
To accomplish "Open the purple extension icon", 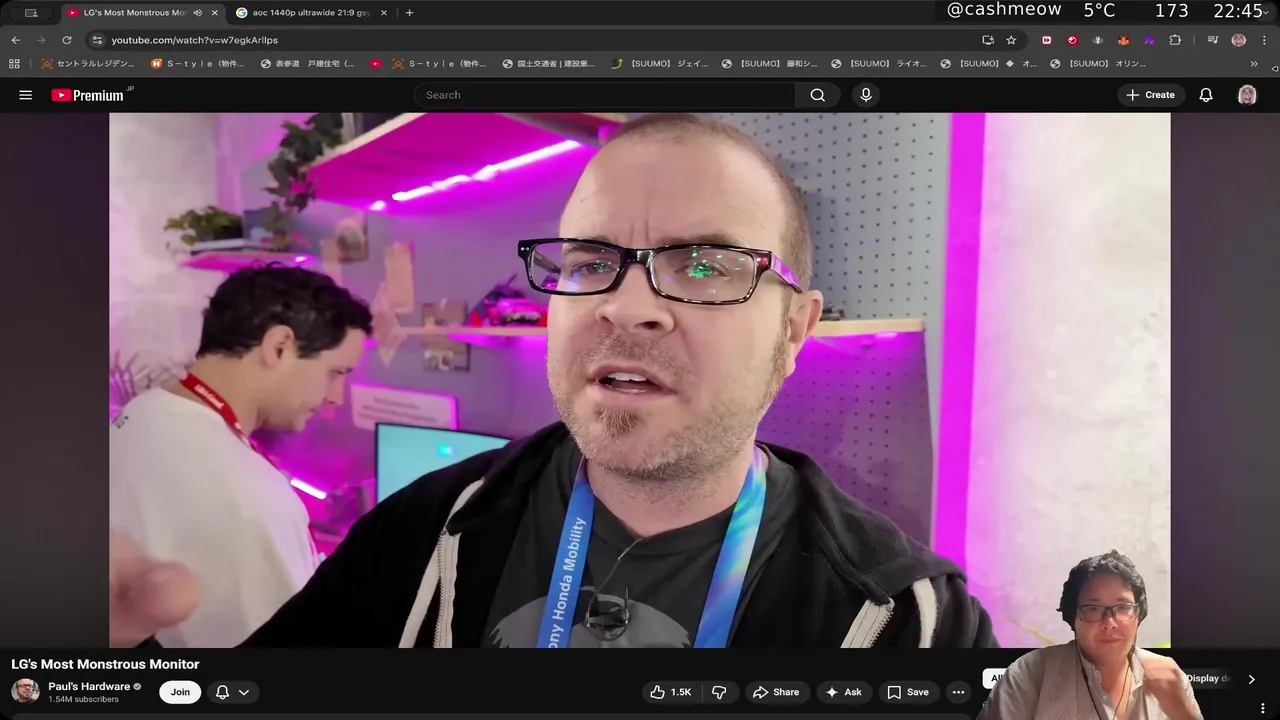I will pyautogui.click(x=1149, y=40).
